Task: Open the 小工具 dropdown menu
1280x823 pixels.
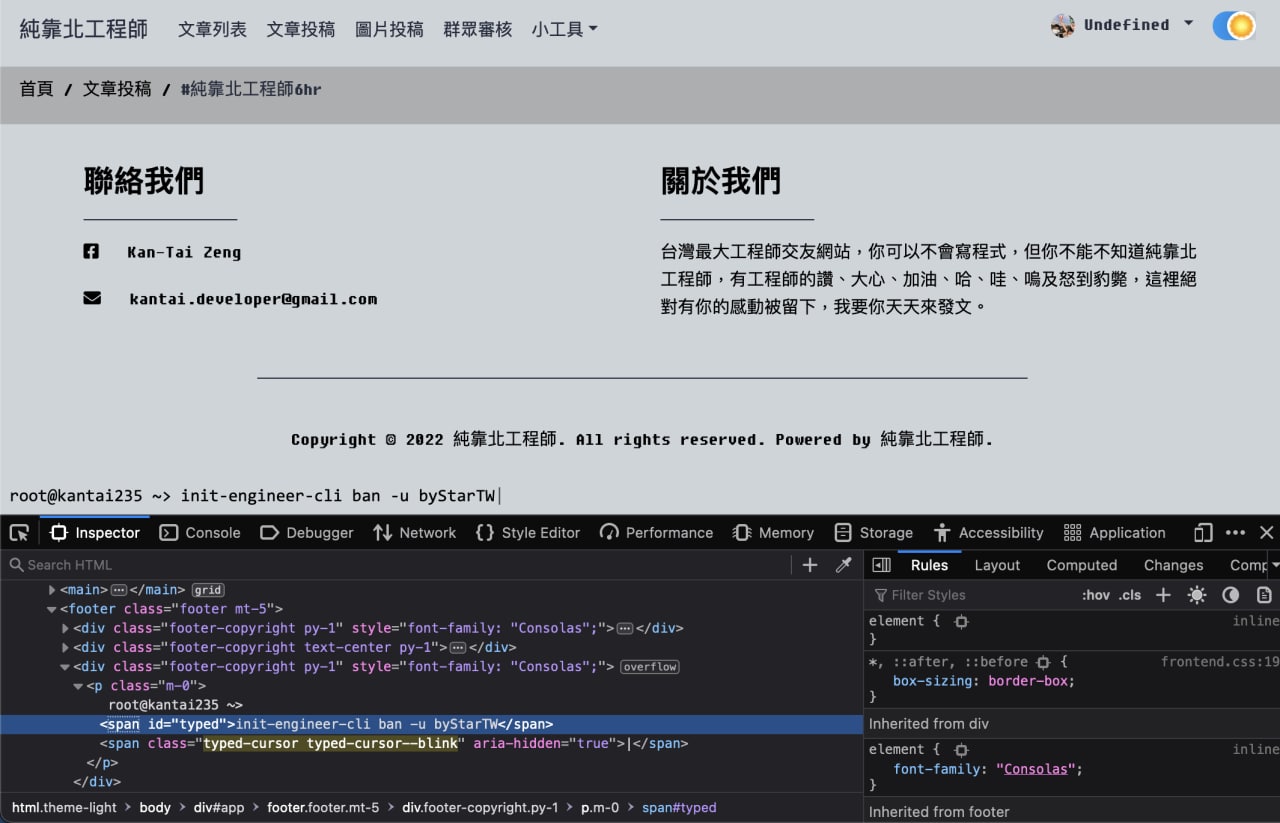Action: 565,29
